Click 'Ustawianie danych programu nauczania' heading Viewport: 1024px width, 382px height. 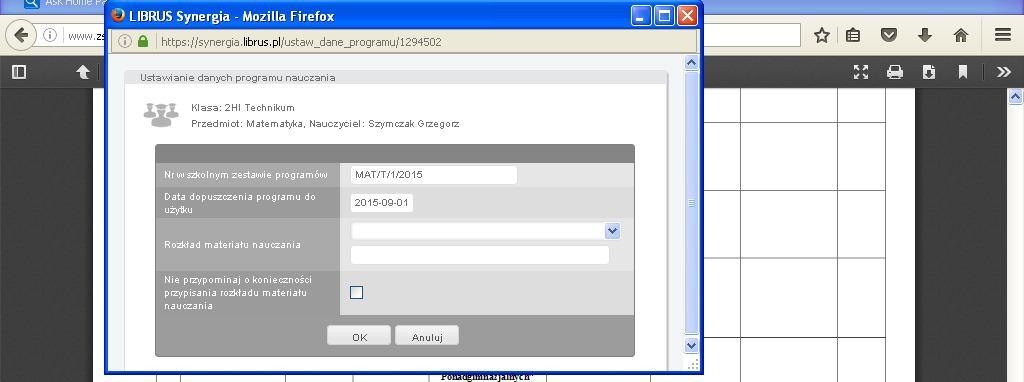[238, 78]
